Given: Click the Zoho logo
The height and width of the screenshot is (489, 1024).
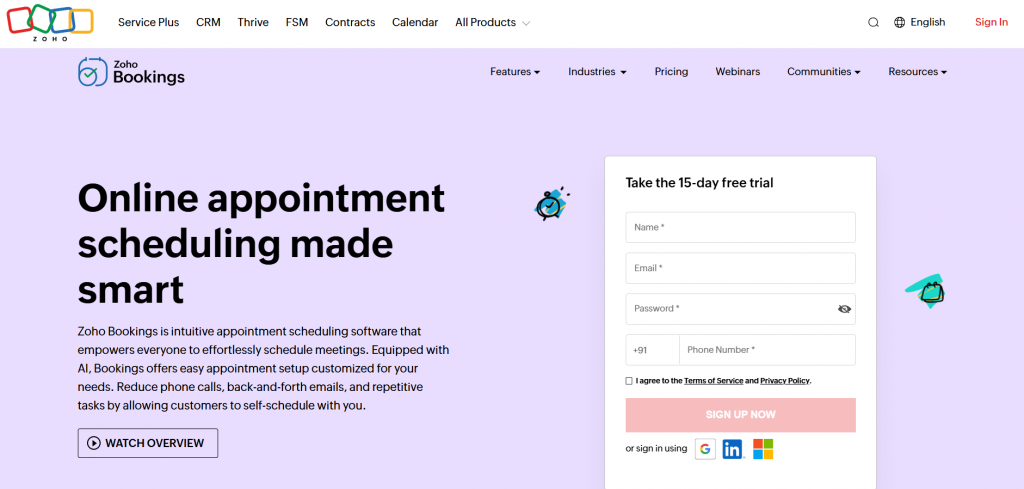Looking at the screenshot, I should click(x=50, y=23).
